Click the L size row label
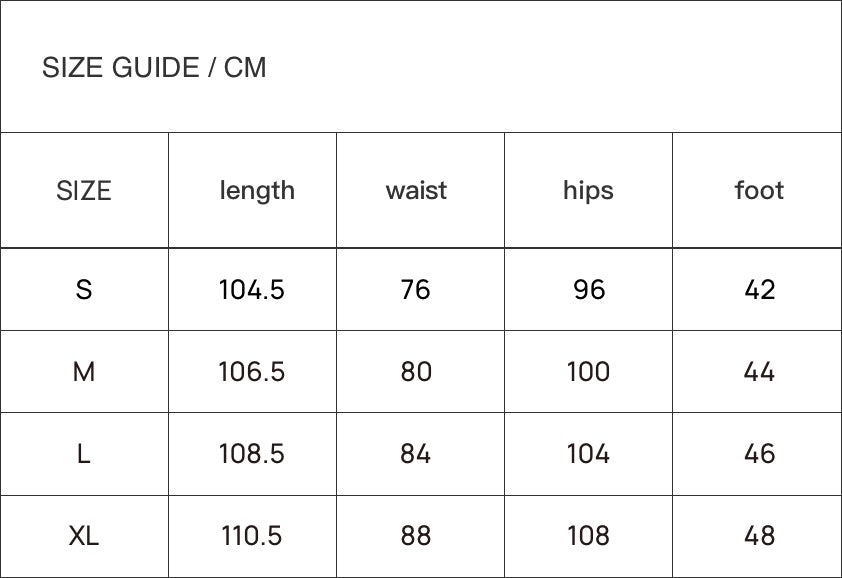This screenshot has height=578, width=842. (x=84, y=454)
